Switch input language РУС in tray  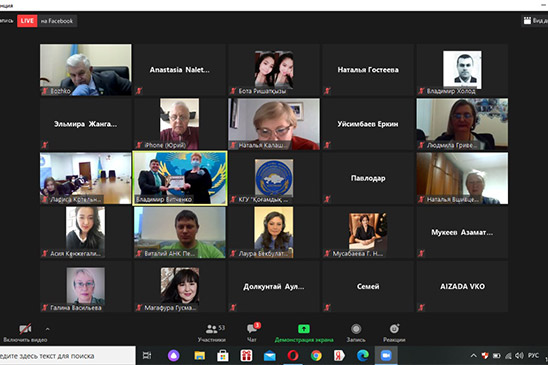(533, 356)
